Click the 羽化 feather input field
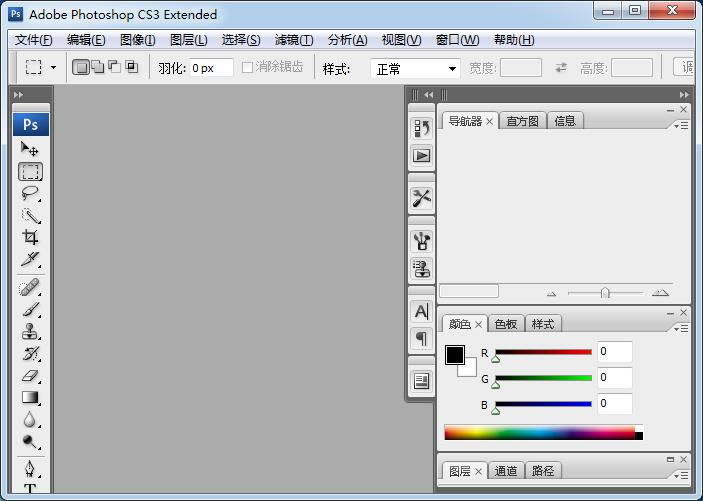The width and height of the screenshot is (703, 501). tap(211, 68)
